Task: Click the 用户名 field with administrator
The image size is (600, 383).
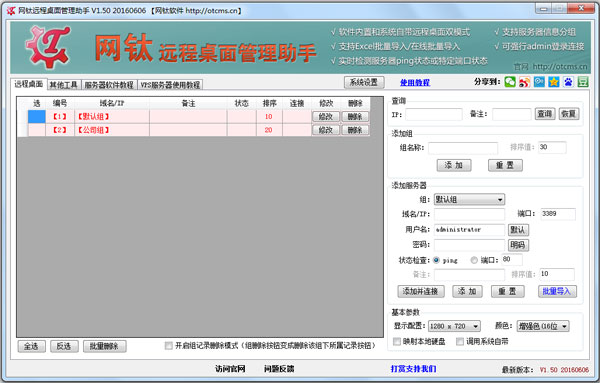Action: pos(470,230)
